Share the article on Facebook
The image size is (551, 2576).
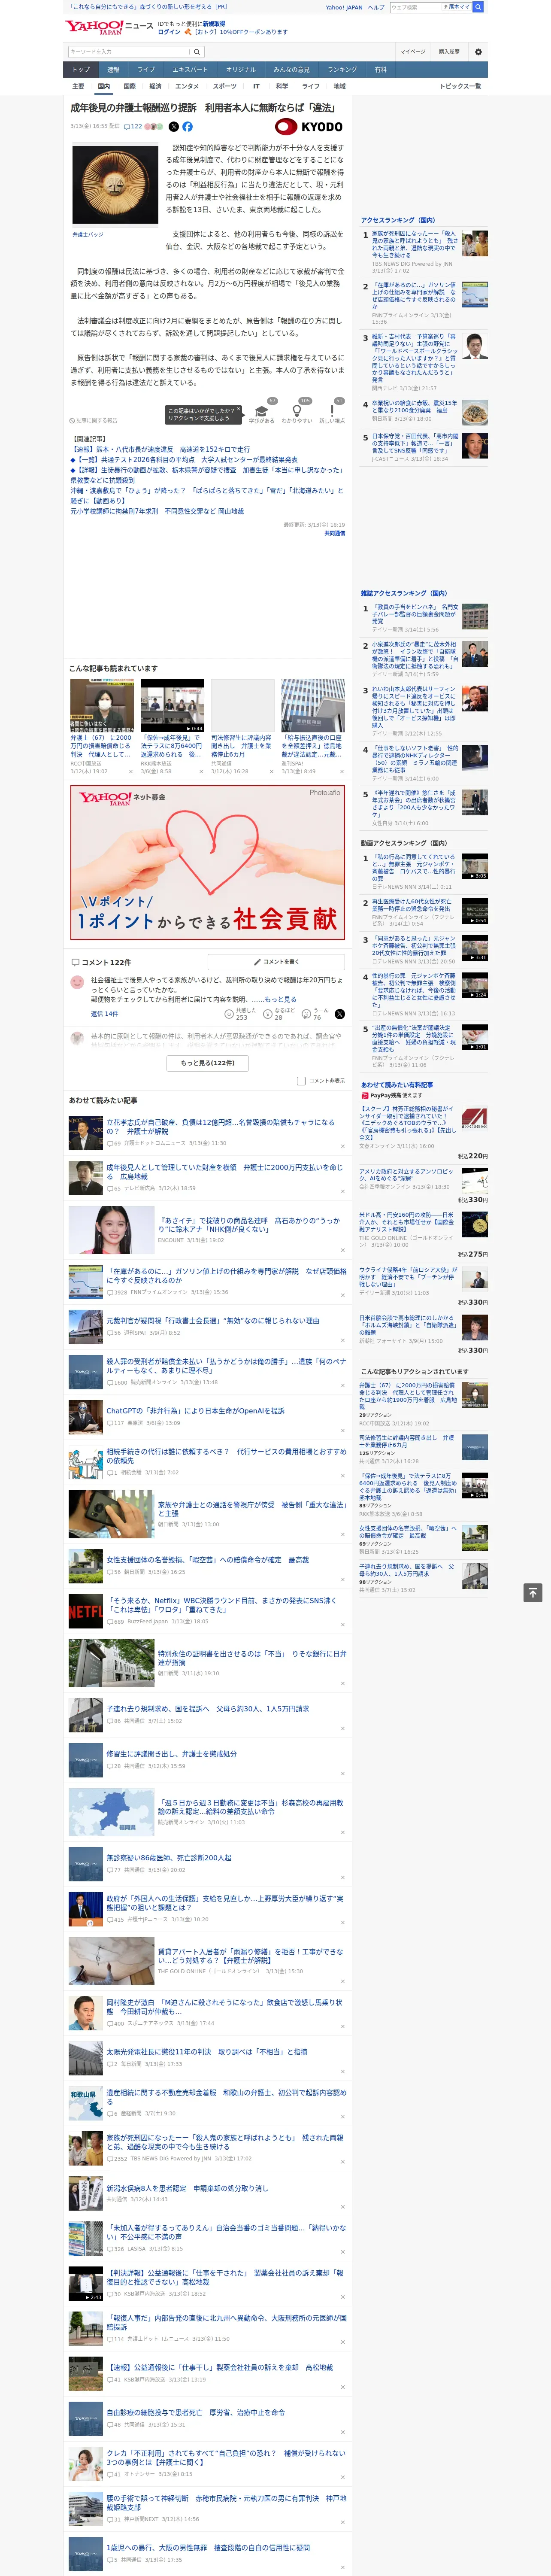[x=187, y=127]
